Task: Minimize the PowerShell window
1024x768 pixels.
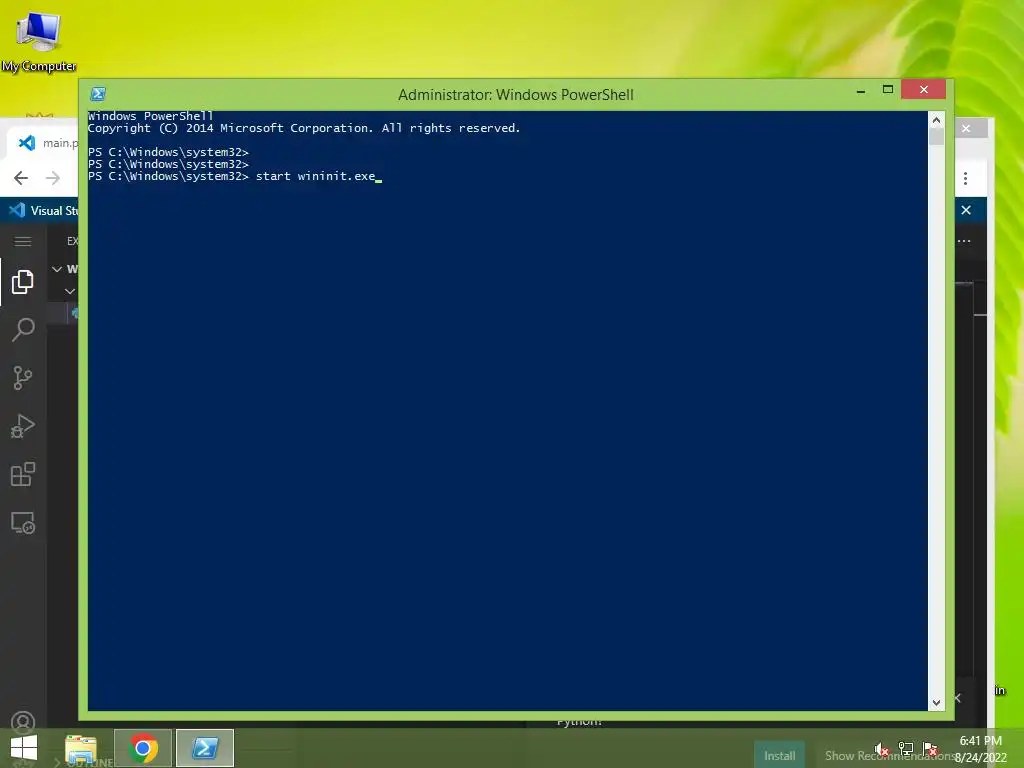Action: pos(861,90)
